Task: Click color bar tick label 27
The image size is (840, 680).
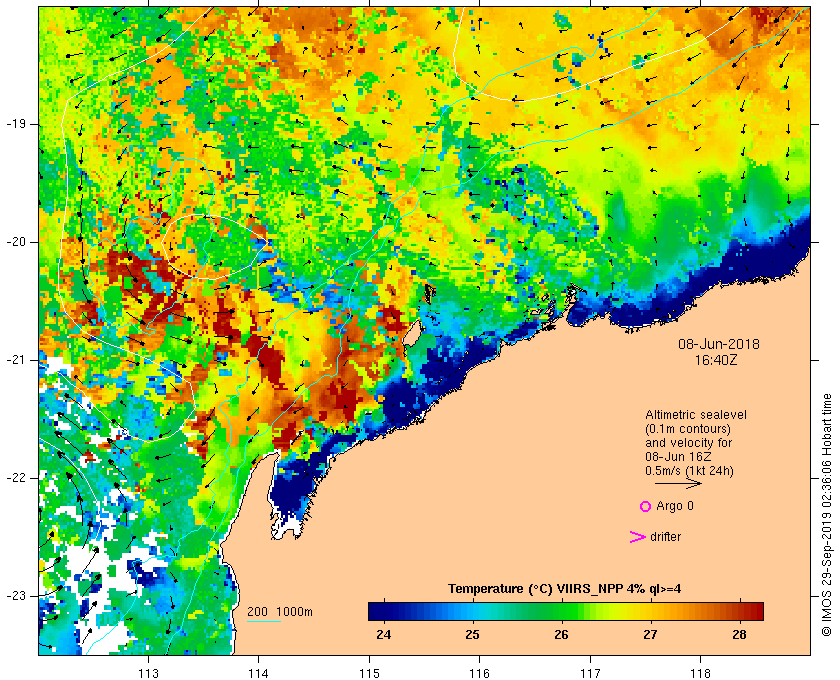Action: pos(650,634)
